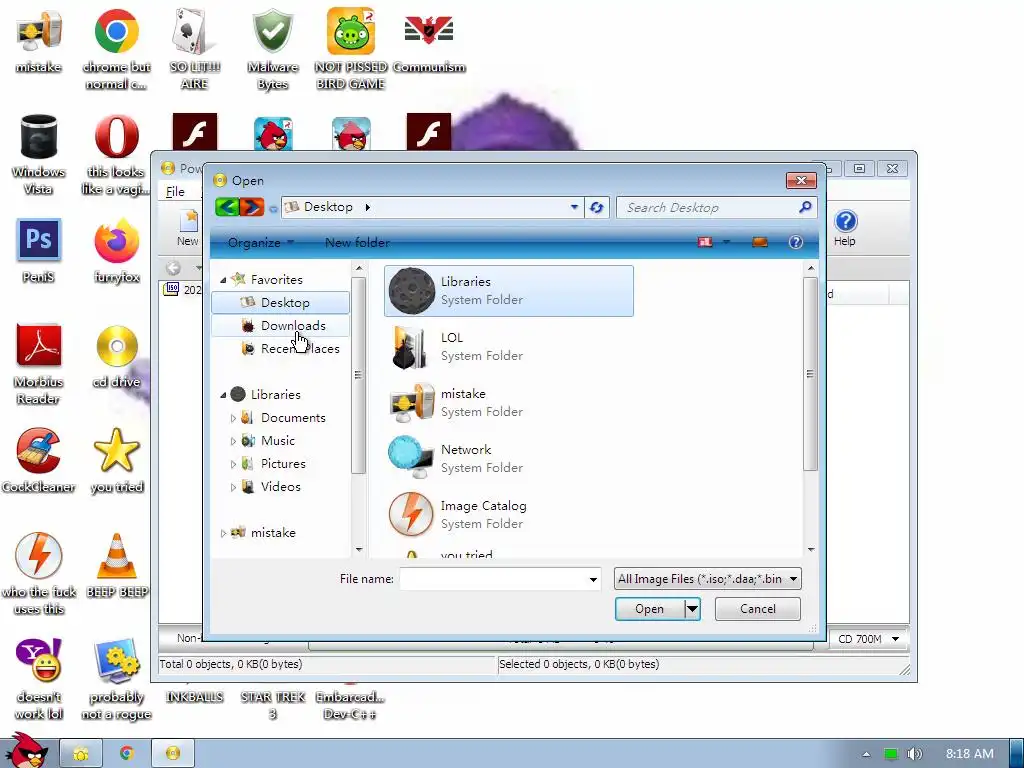Click the Open button

pyautogui.click(x=650, y=609)
